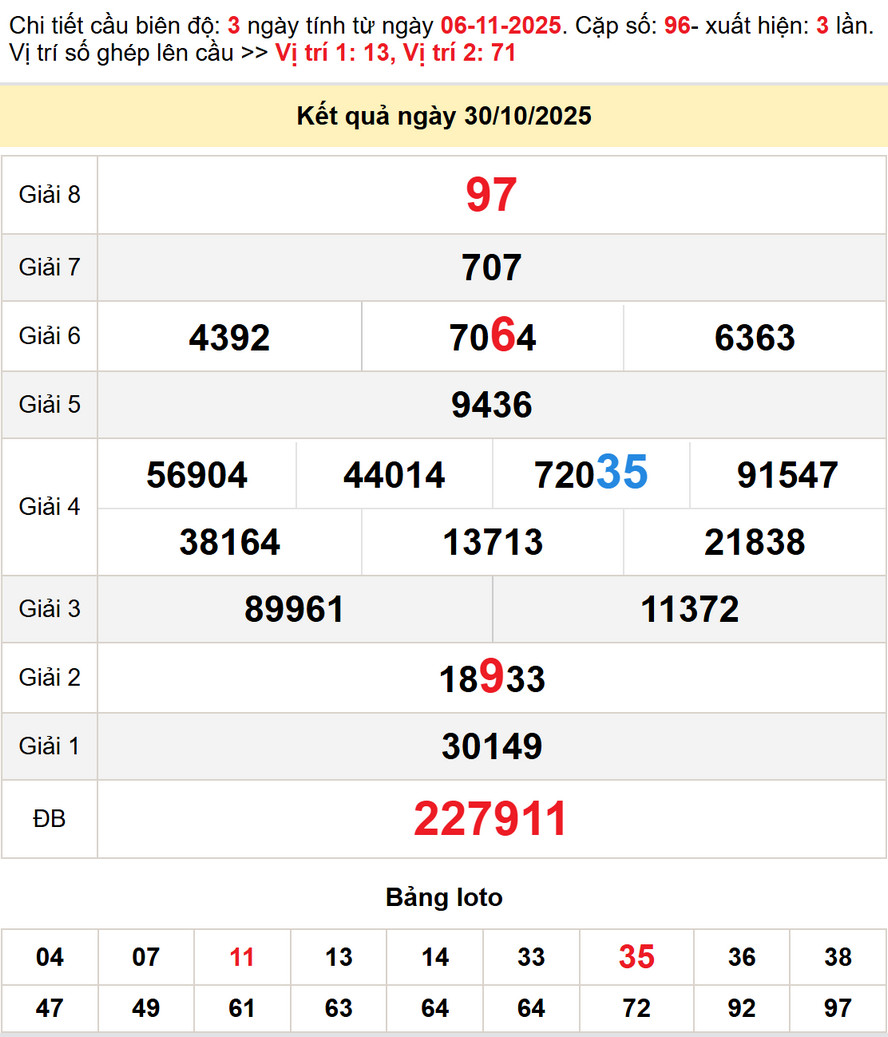Click the ĐB special prize 227911
888x1037 pixels.
(x=490, y=819)
